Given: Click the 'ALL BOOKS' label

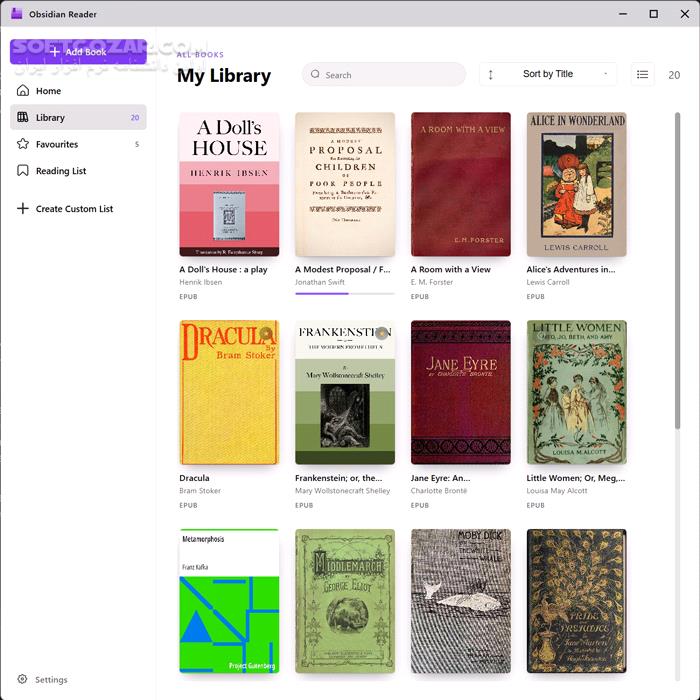Looking at the screenshot, I should click(x=200, y=54).
